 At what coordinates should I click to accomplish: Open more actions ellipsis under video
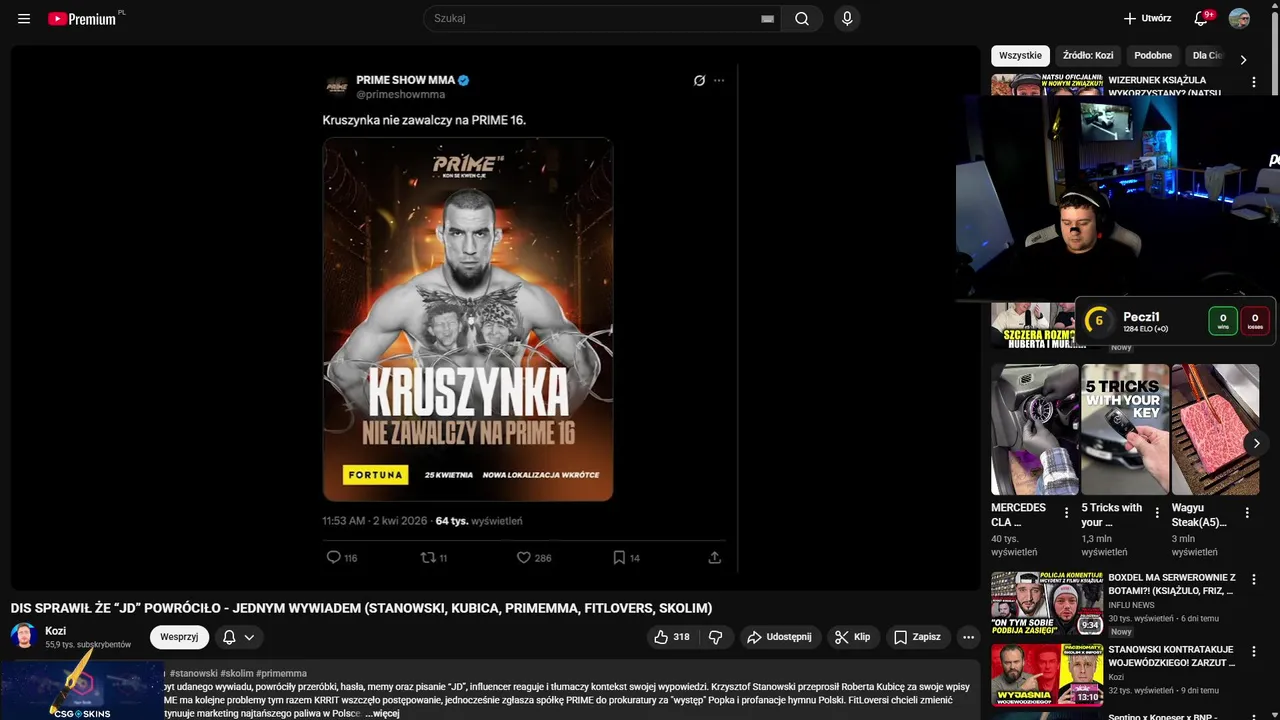(968, 637)
